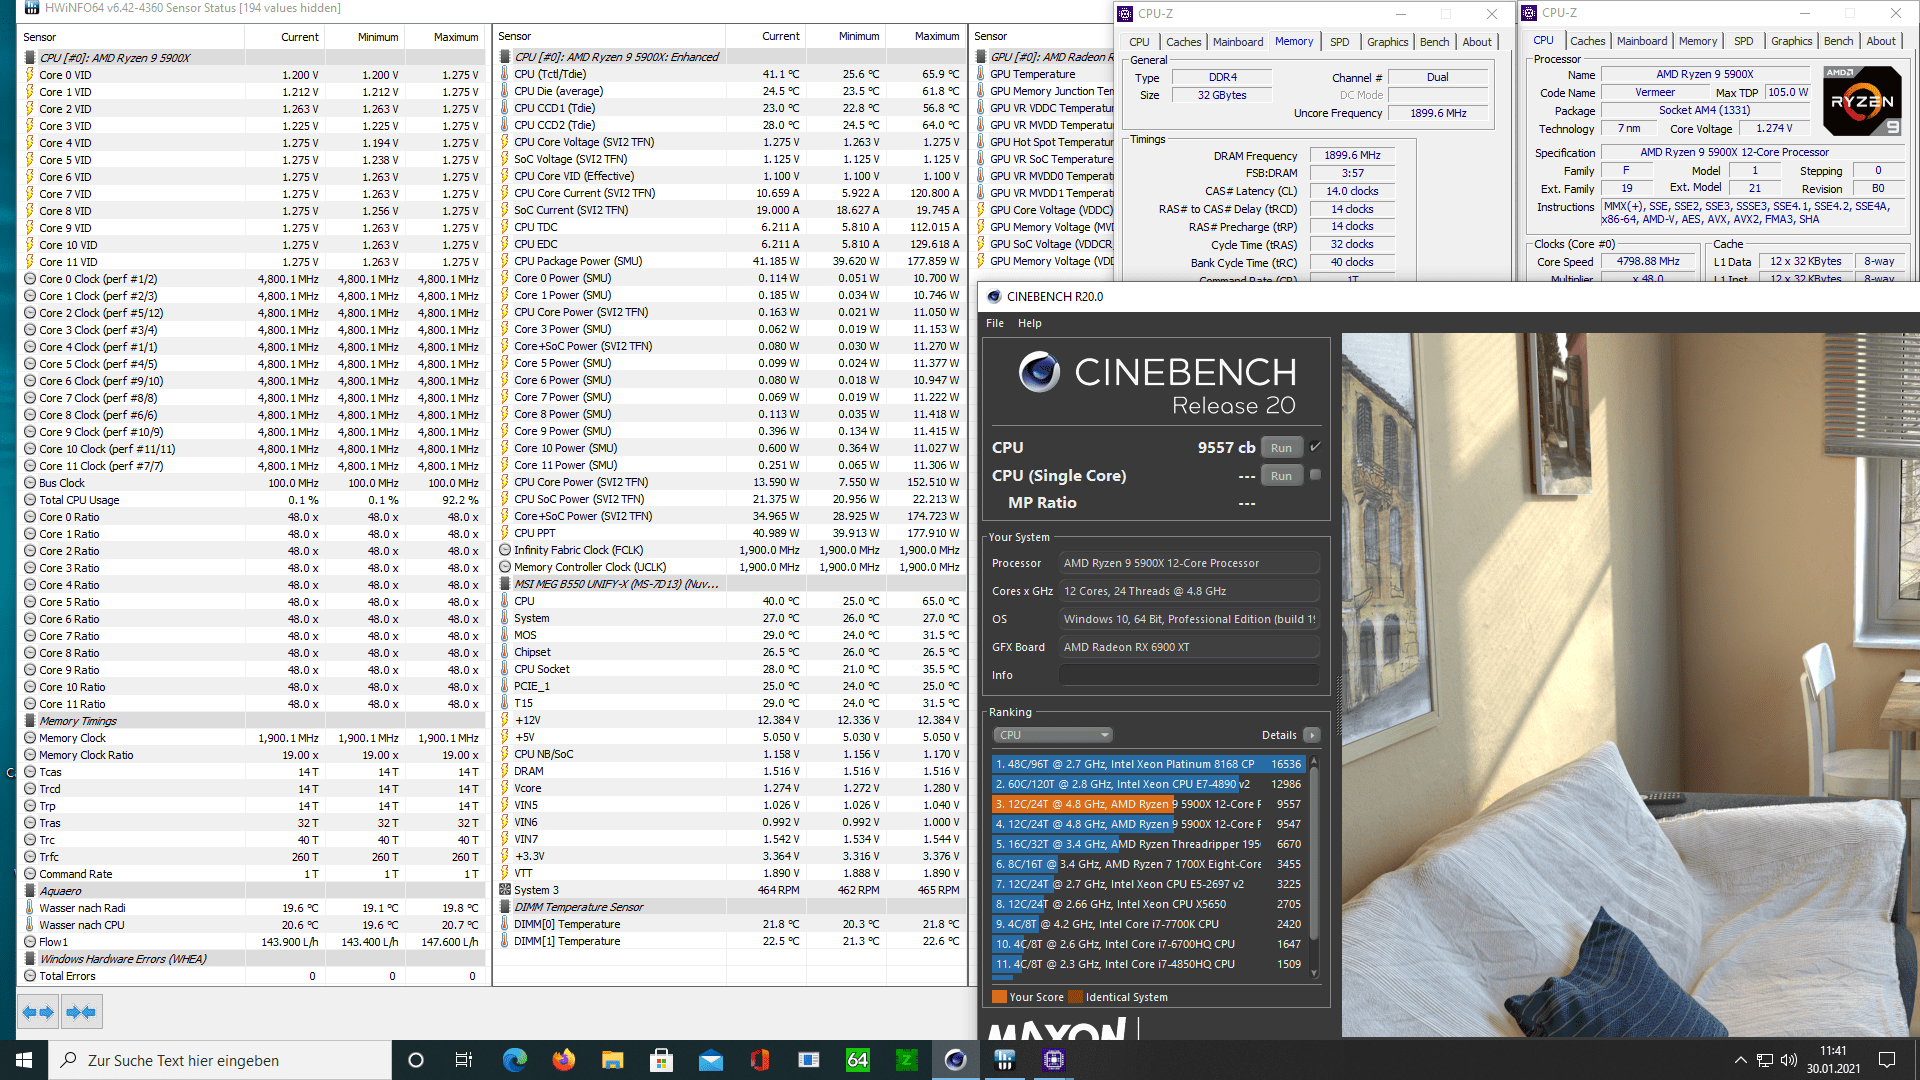Click fan icon beside System 3 row

pos(505,890)
